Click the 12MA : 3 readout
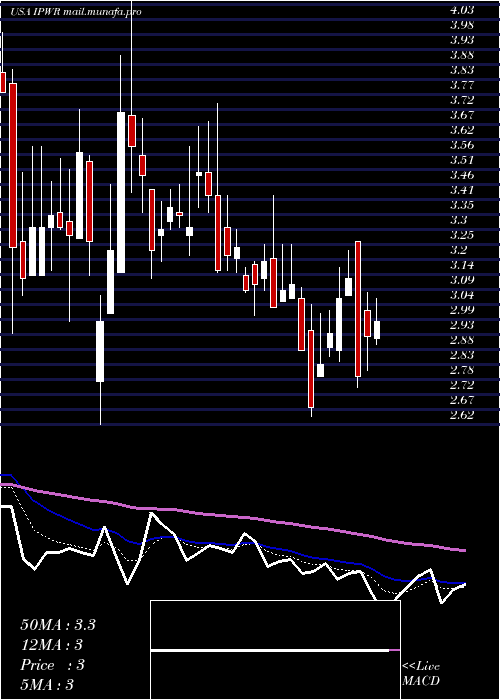This screenshot has height=700, width=500. tap(52, 645)
